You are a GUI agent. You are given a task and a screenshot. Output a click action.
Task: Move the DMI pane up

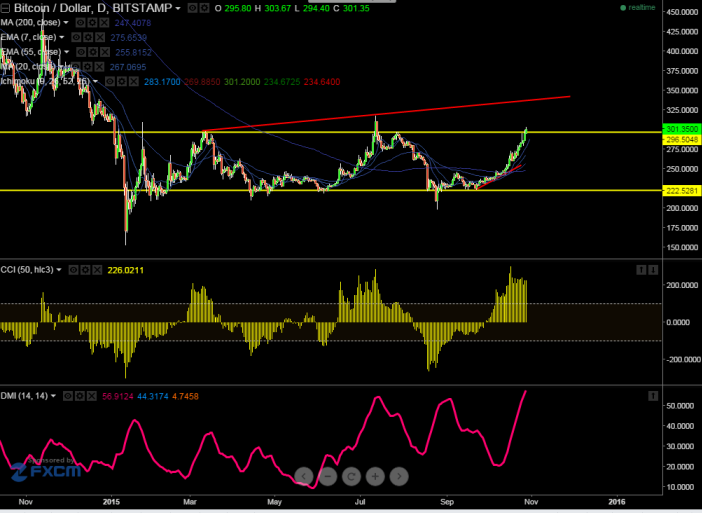click(653, 396)
